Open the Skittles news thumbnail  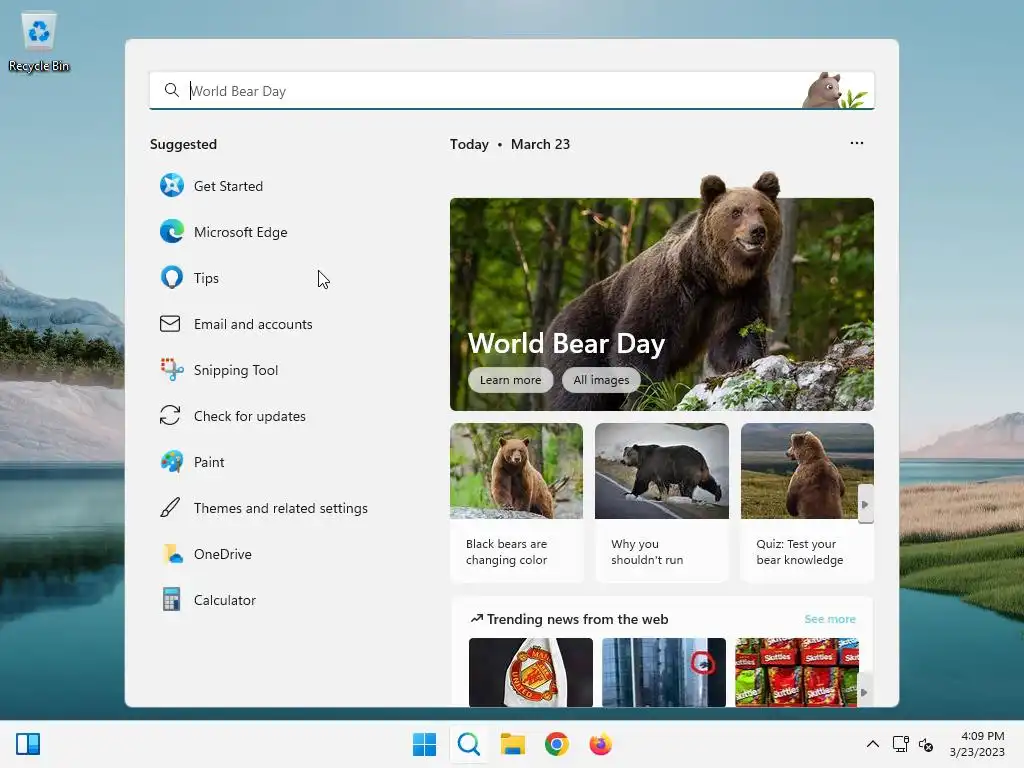tap(797, 672)
